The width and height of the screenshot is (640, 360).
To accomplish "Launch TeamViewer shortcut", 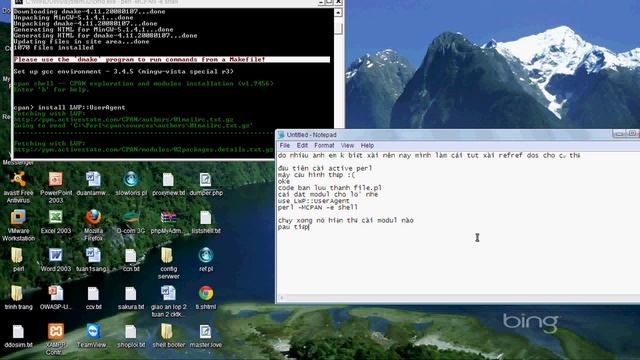I will [93, 331].
